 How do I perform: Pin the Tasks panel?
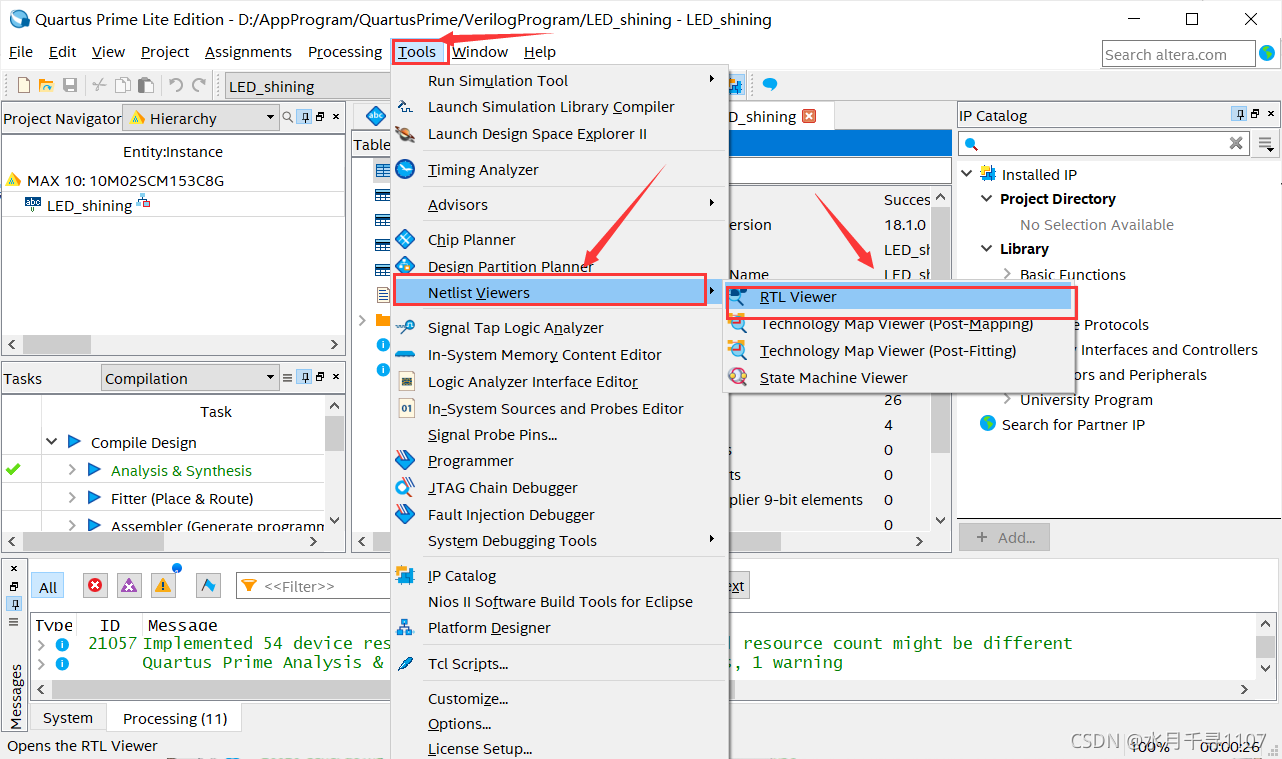[305, 377]
